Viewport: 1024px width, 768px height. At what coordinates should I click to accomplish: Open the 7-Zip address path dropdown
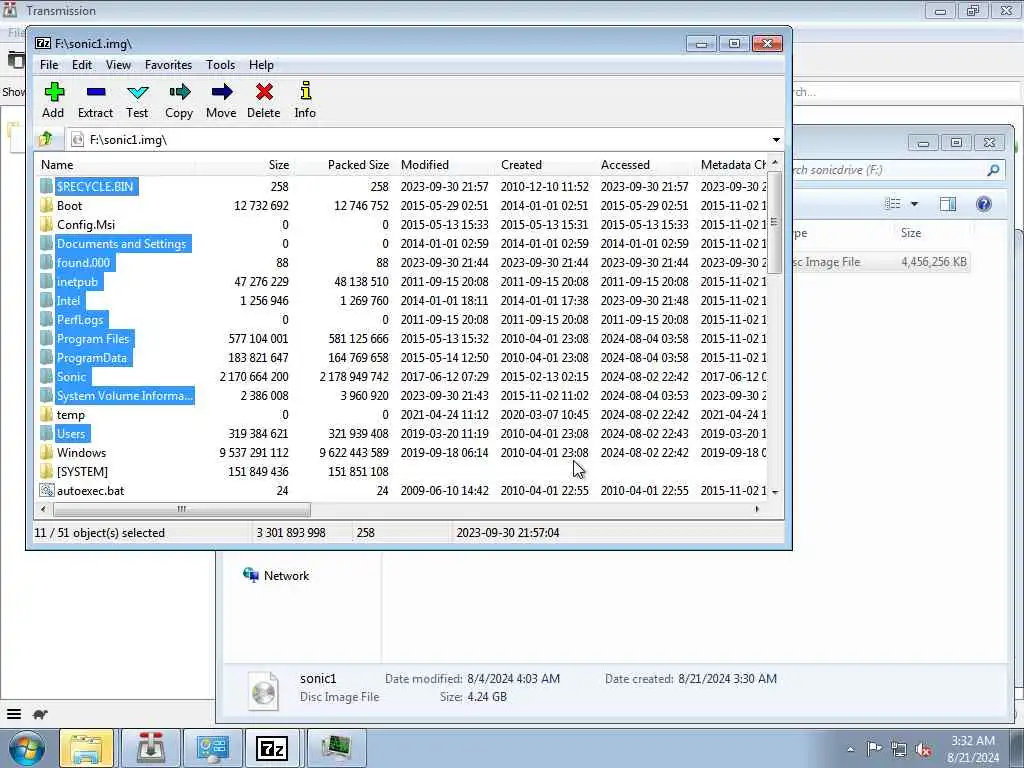pyautogui.click(x=776, y=139)
